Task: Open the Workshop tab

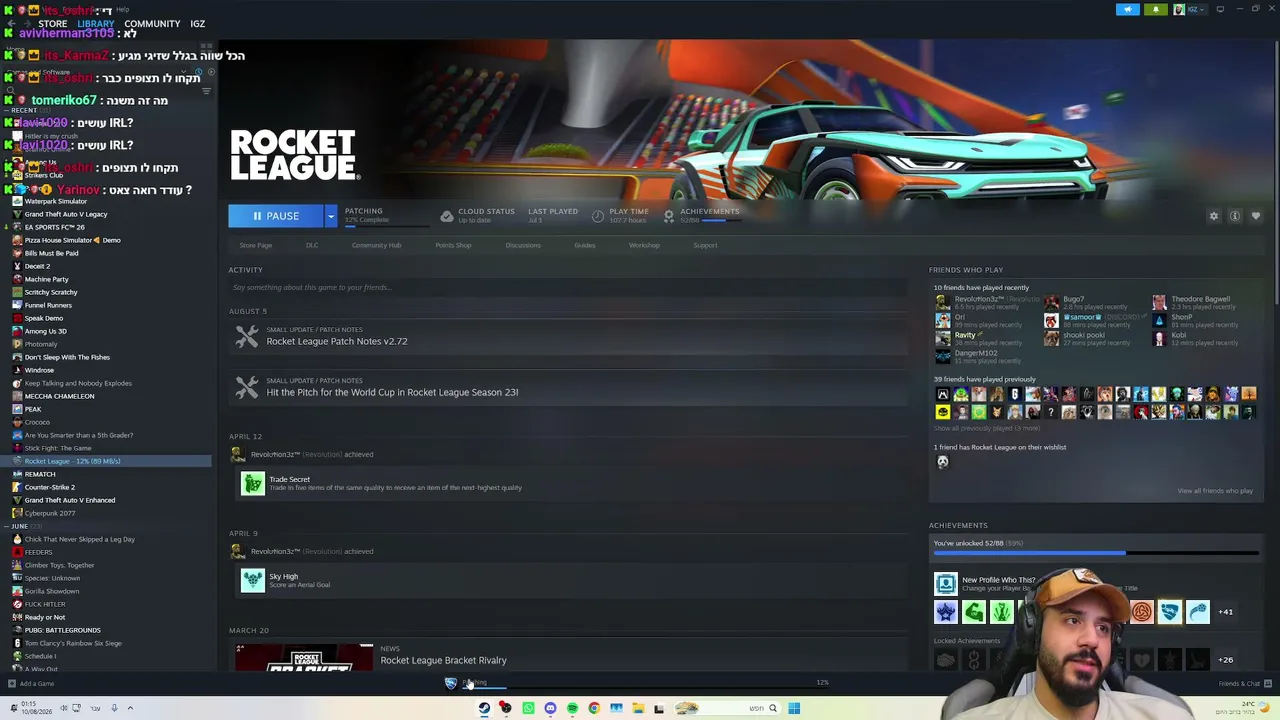Action: [644, 245]
